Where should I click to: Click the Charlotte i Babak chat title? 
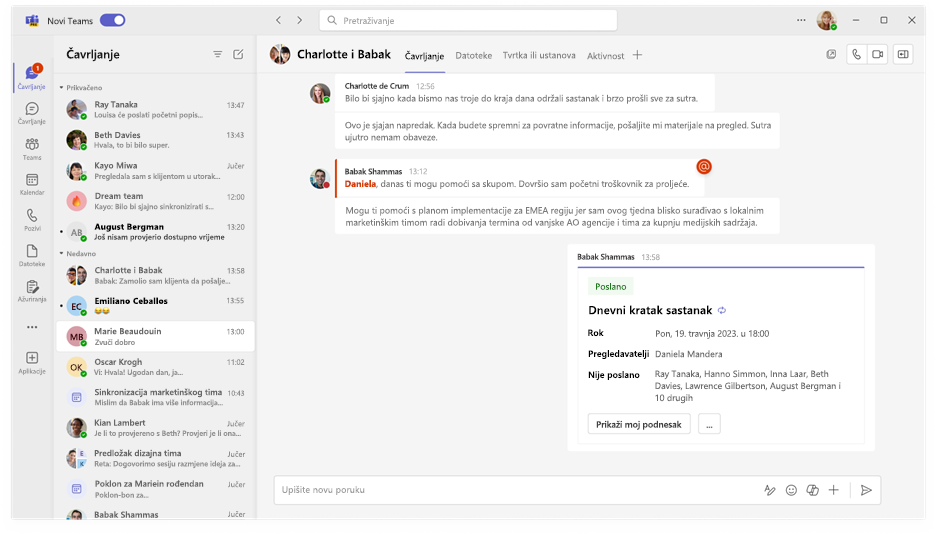click(344, 54)
